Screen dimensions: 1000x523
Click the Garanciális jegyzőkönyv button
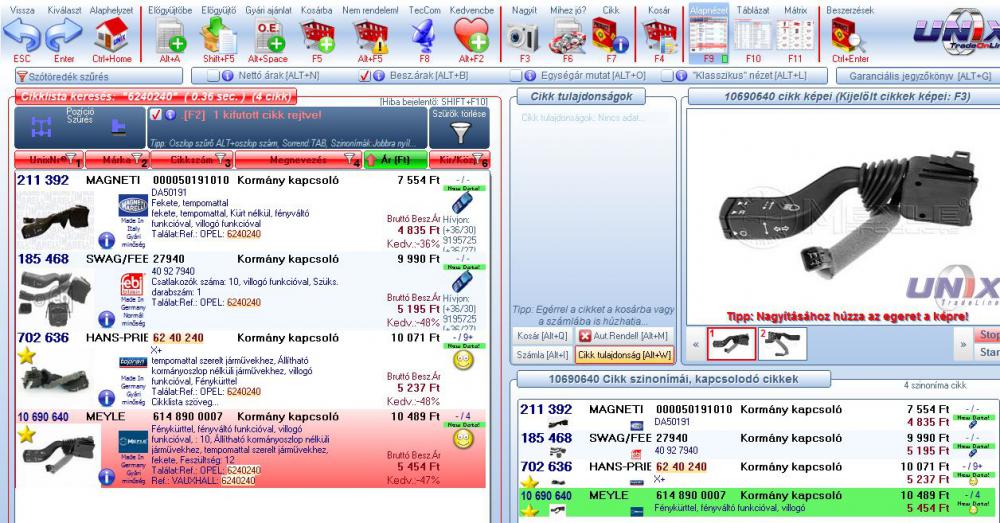coord(918,76)
